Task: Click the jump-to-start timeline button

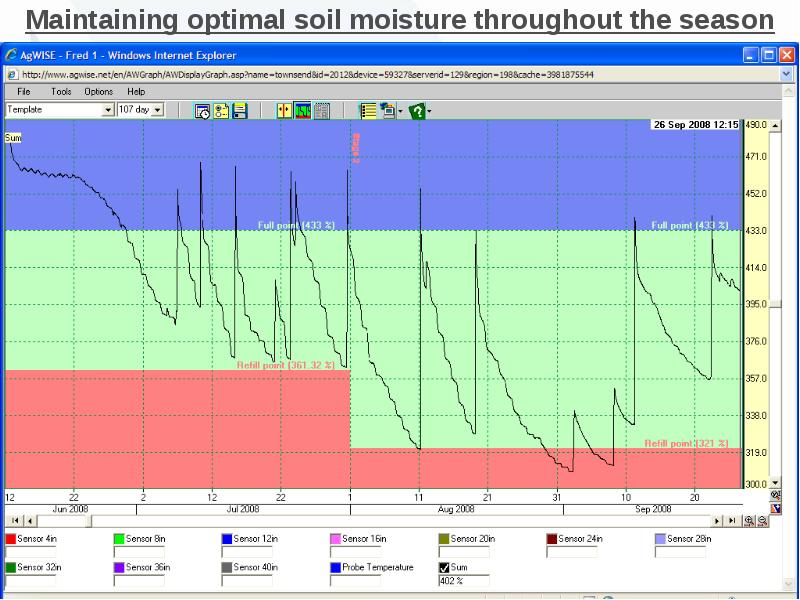Action: tap(13, 521)
